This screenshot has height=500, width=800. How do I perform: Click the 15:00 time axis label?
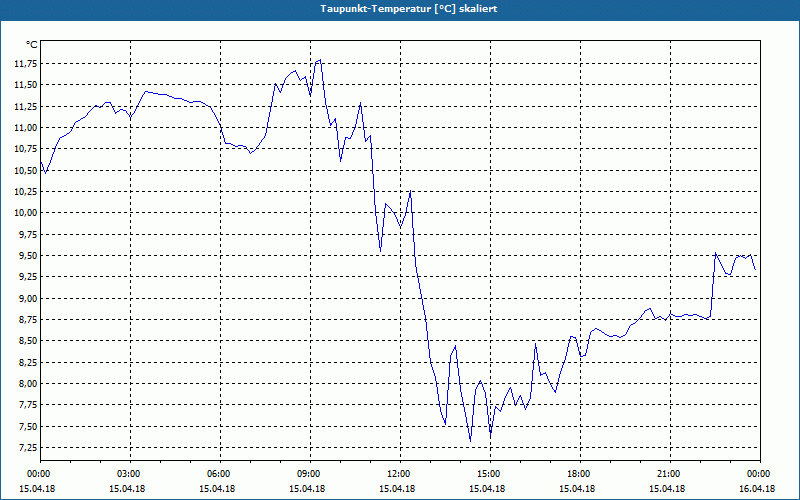[491, 474]
